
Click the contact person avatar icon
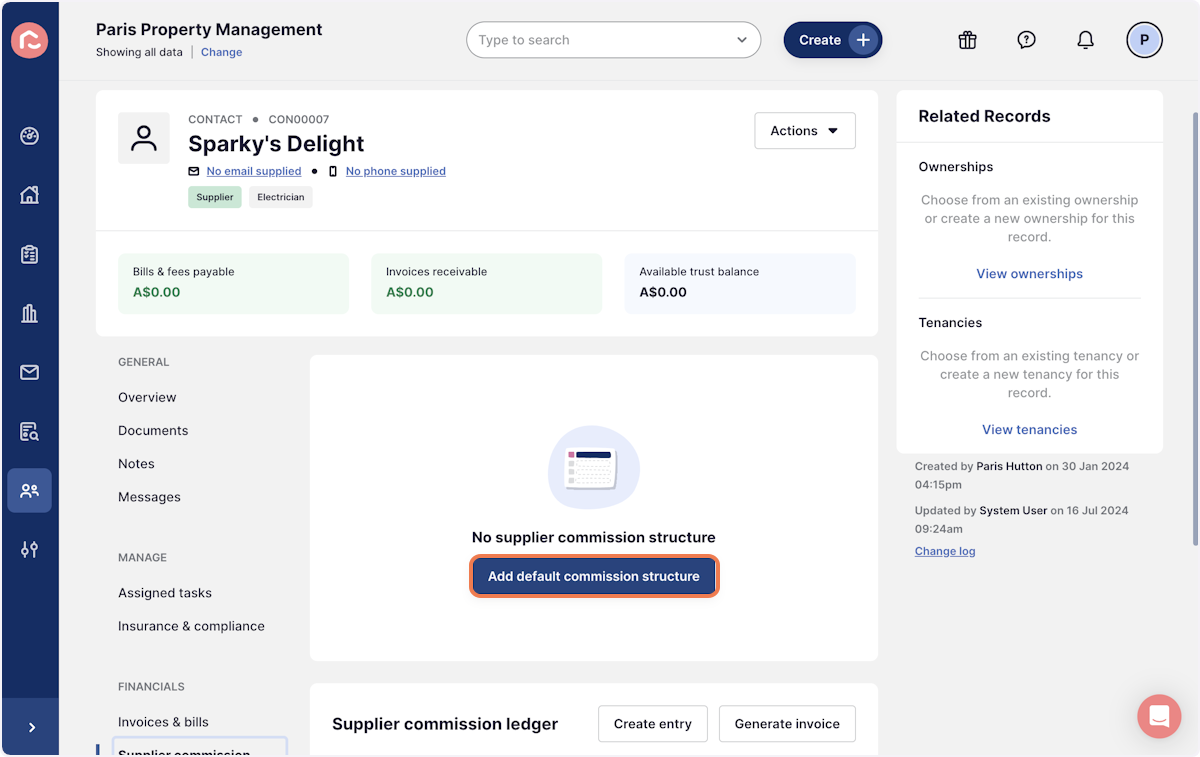(144, 138)
